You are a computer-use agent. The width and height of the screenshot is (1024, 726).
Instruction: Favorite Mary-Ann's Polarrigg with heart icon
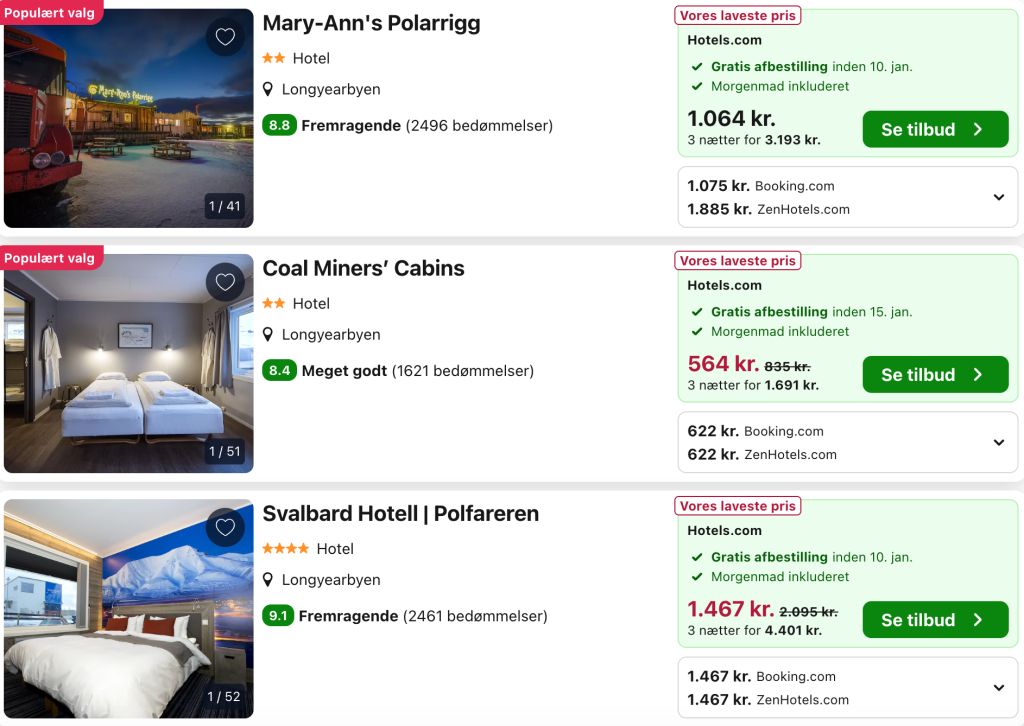225,37
